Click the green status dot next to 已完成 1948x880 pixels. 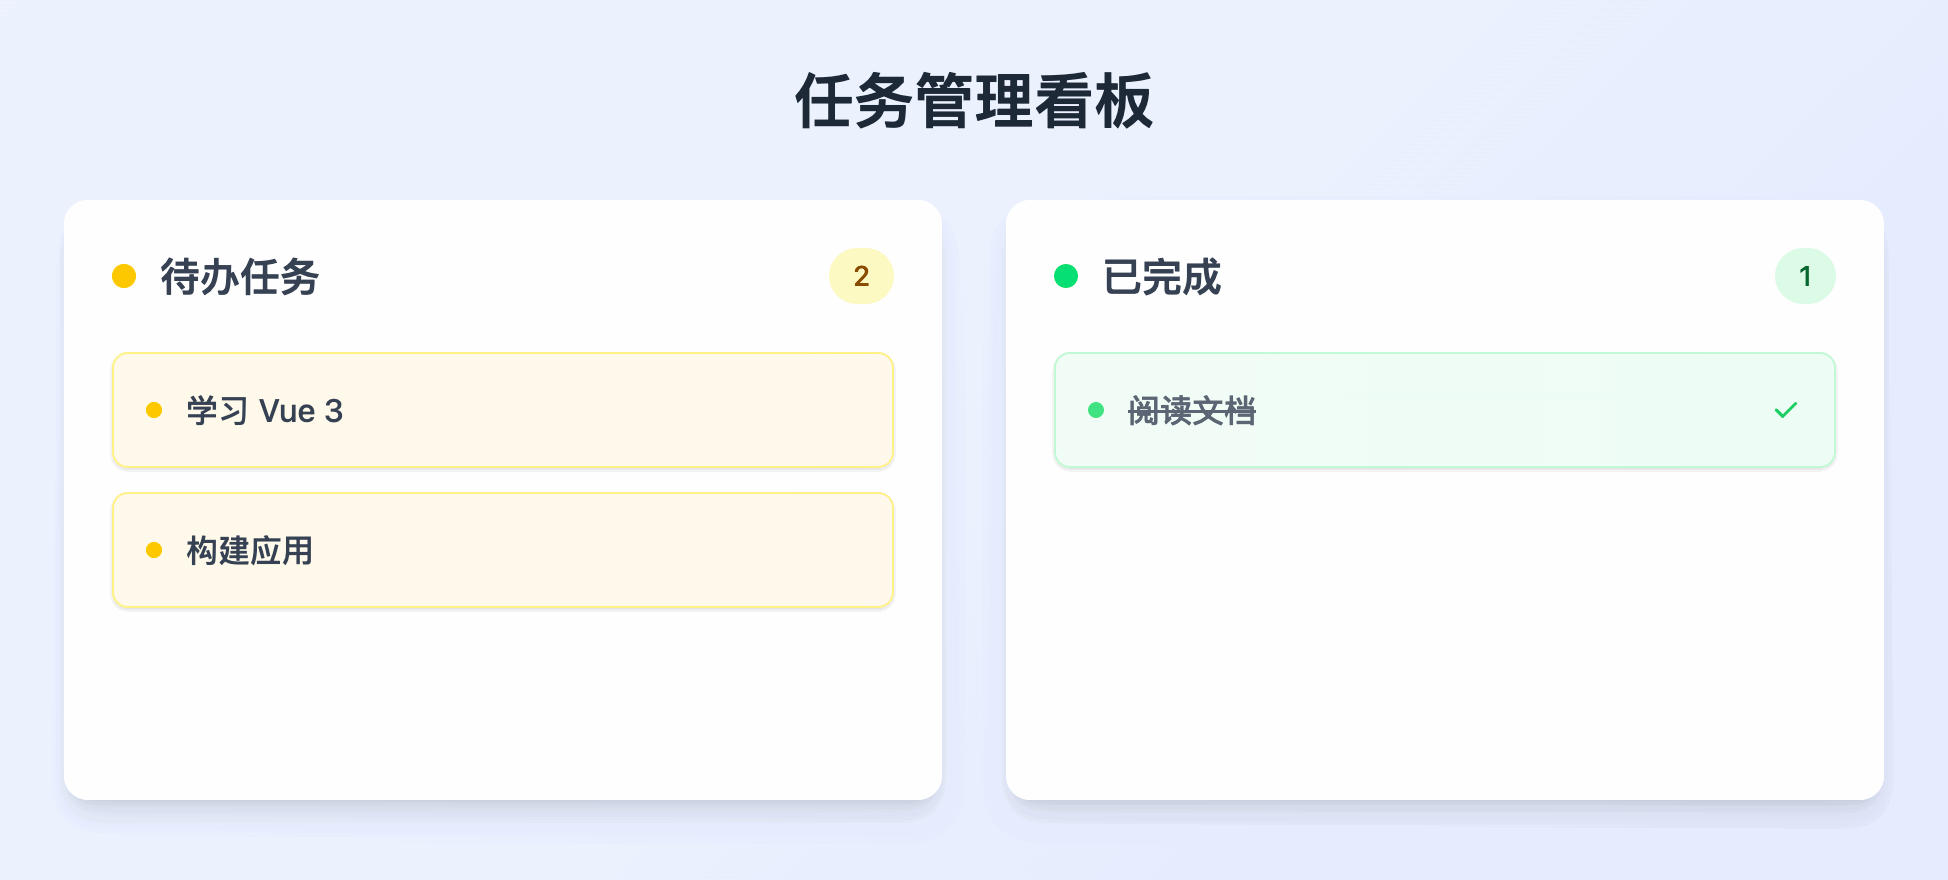pyautogui.click(x=1067, y=276)
